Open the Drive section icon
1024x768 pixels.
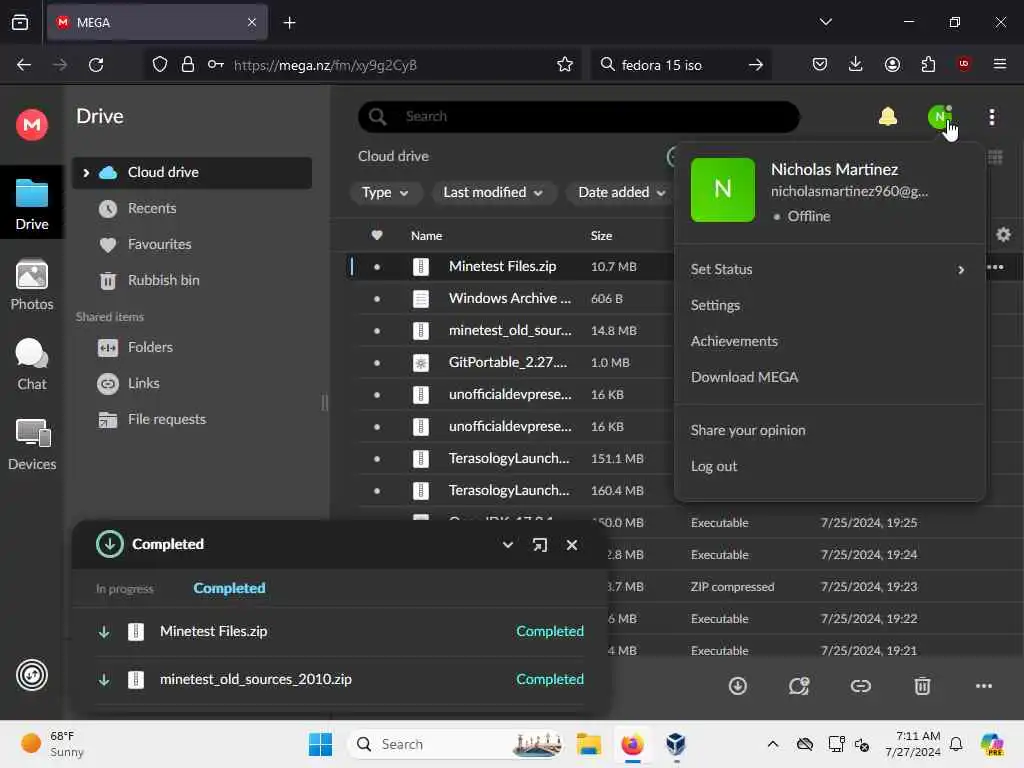(31, 203)
